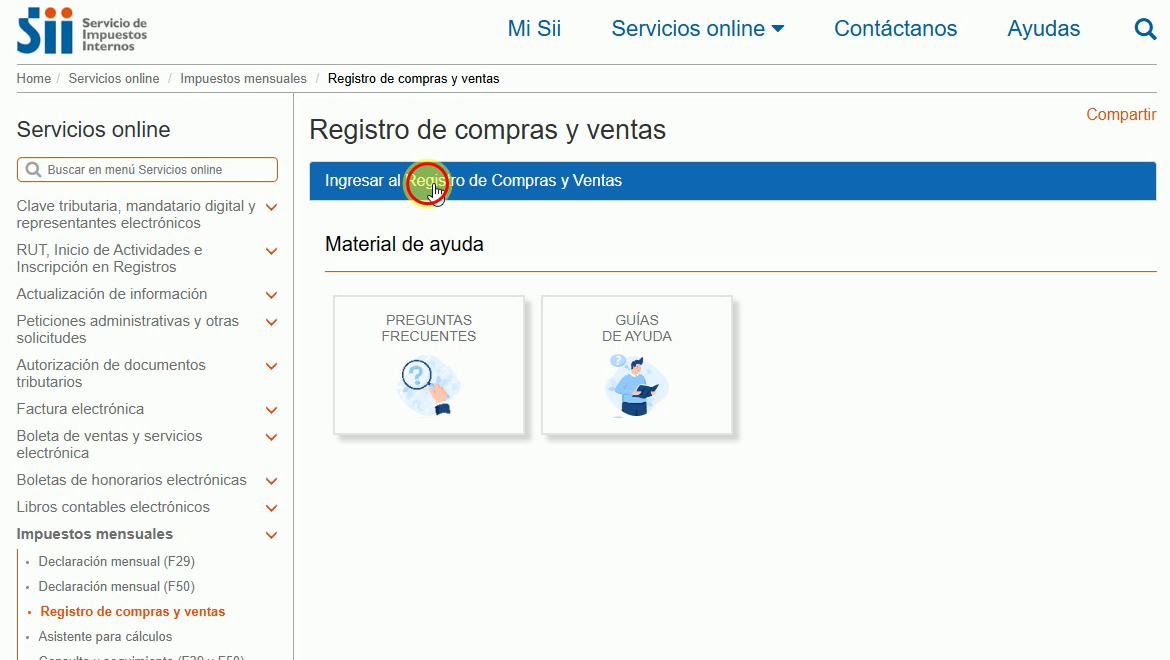
Task: Open Asistente para cálculos
Action: [x=105, y=636]
